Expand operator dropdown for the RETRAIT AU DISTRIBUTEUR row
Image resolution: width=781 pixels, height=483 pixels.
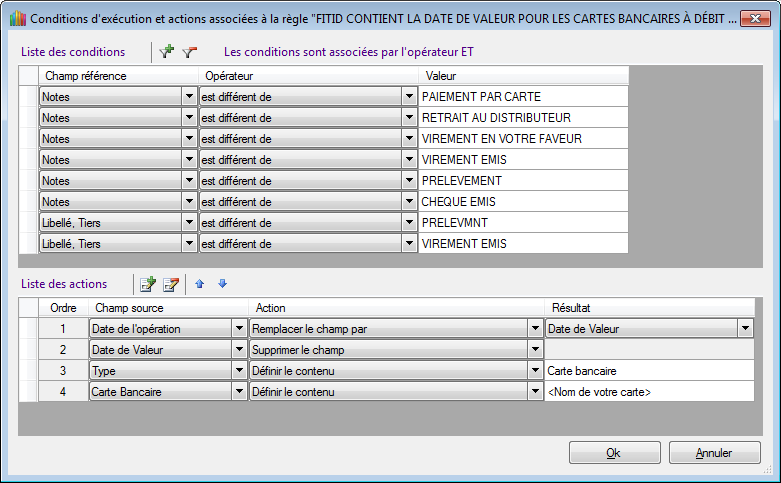pos(409,117)
